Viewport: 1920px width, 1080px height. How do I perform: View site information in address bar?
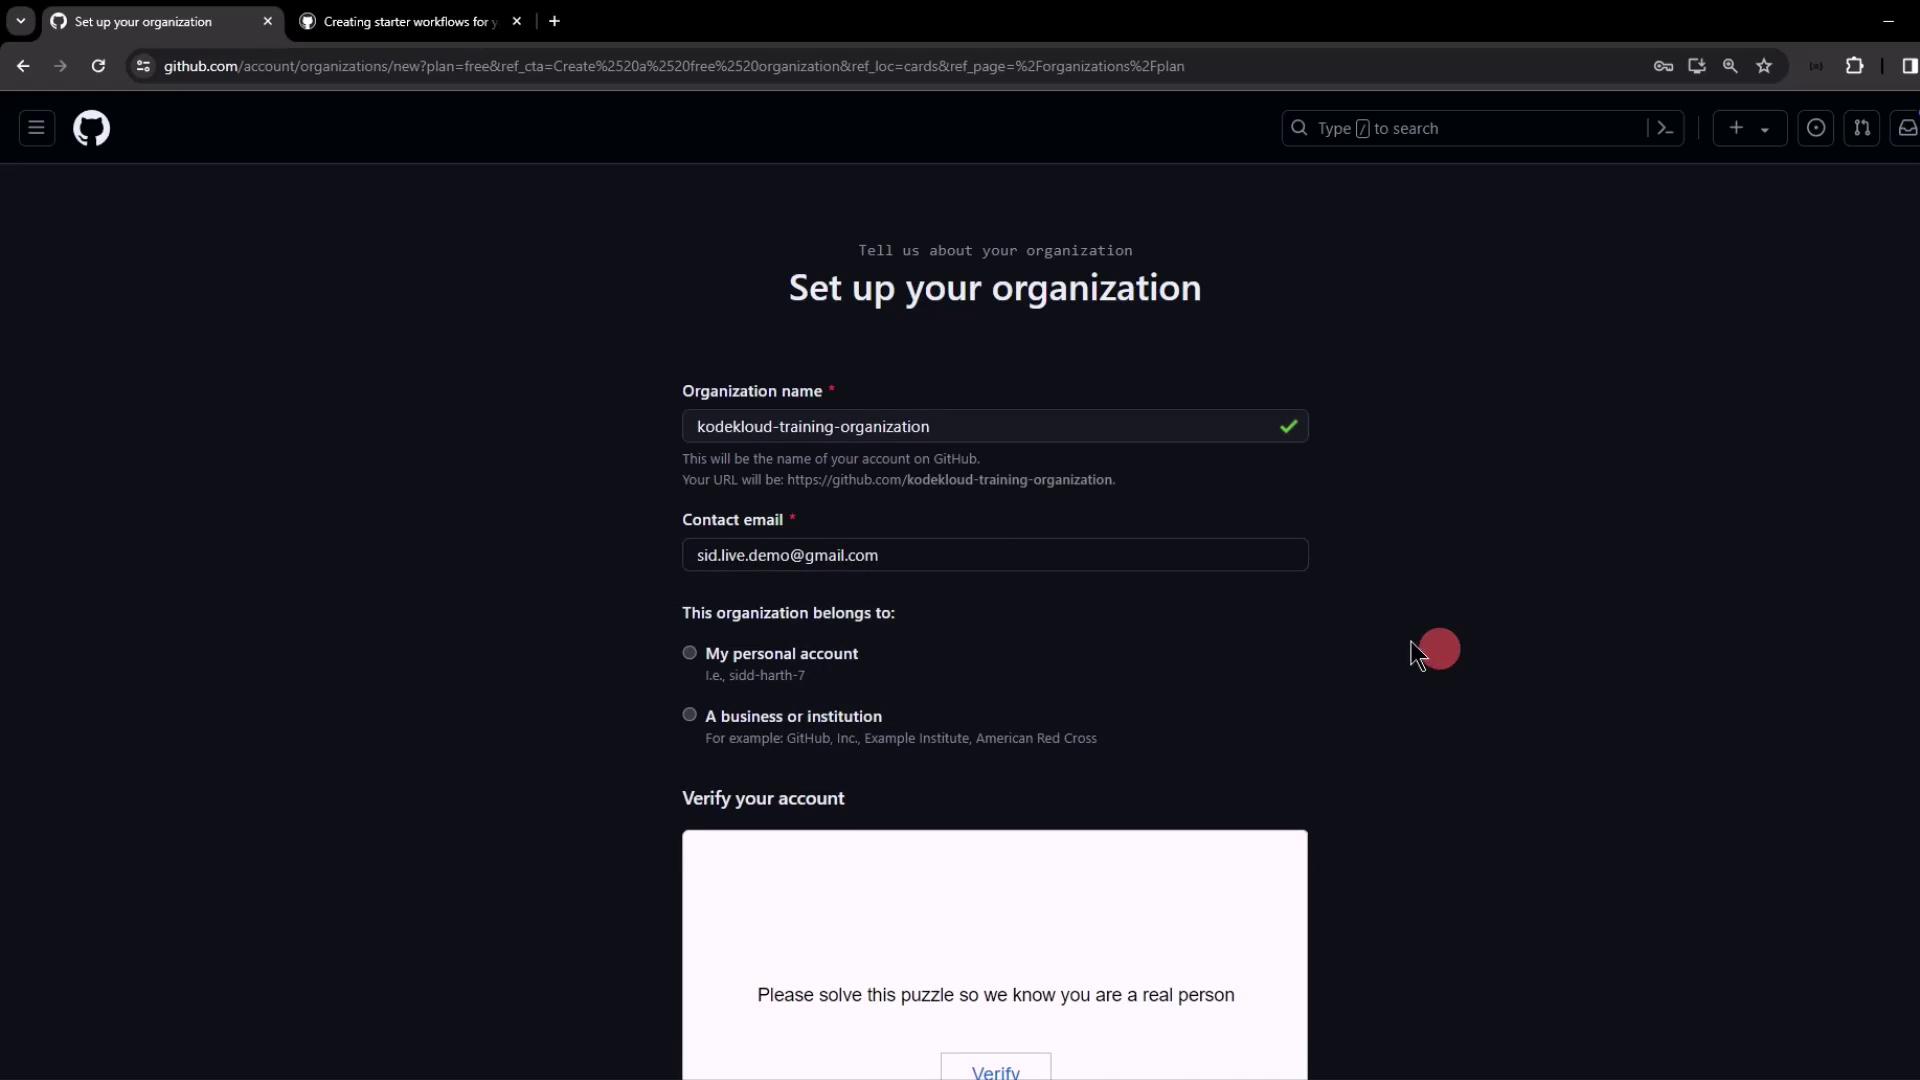[x=143, y=66]
